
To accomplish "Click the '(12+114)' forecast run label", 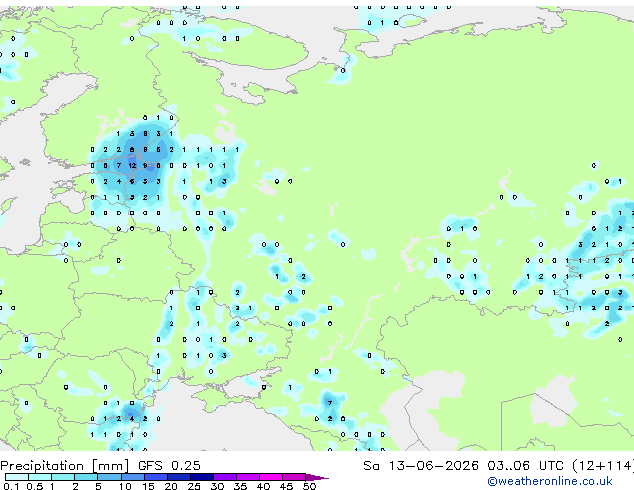I will click(x=603, y=466).
